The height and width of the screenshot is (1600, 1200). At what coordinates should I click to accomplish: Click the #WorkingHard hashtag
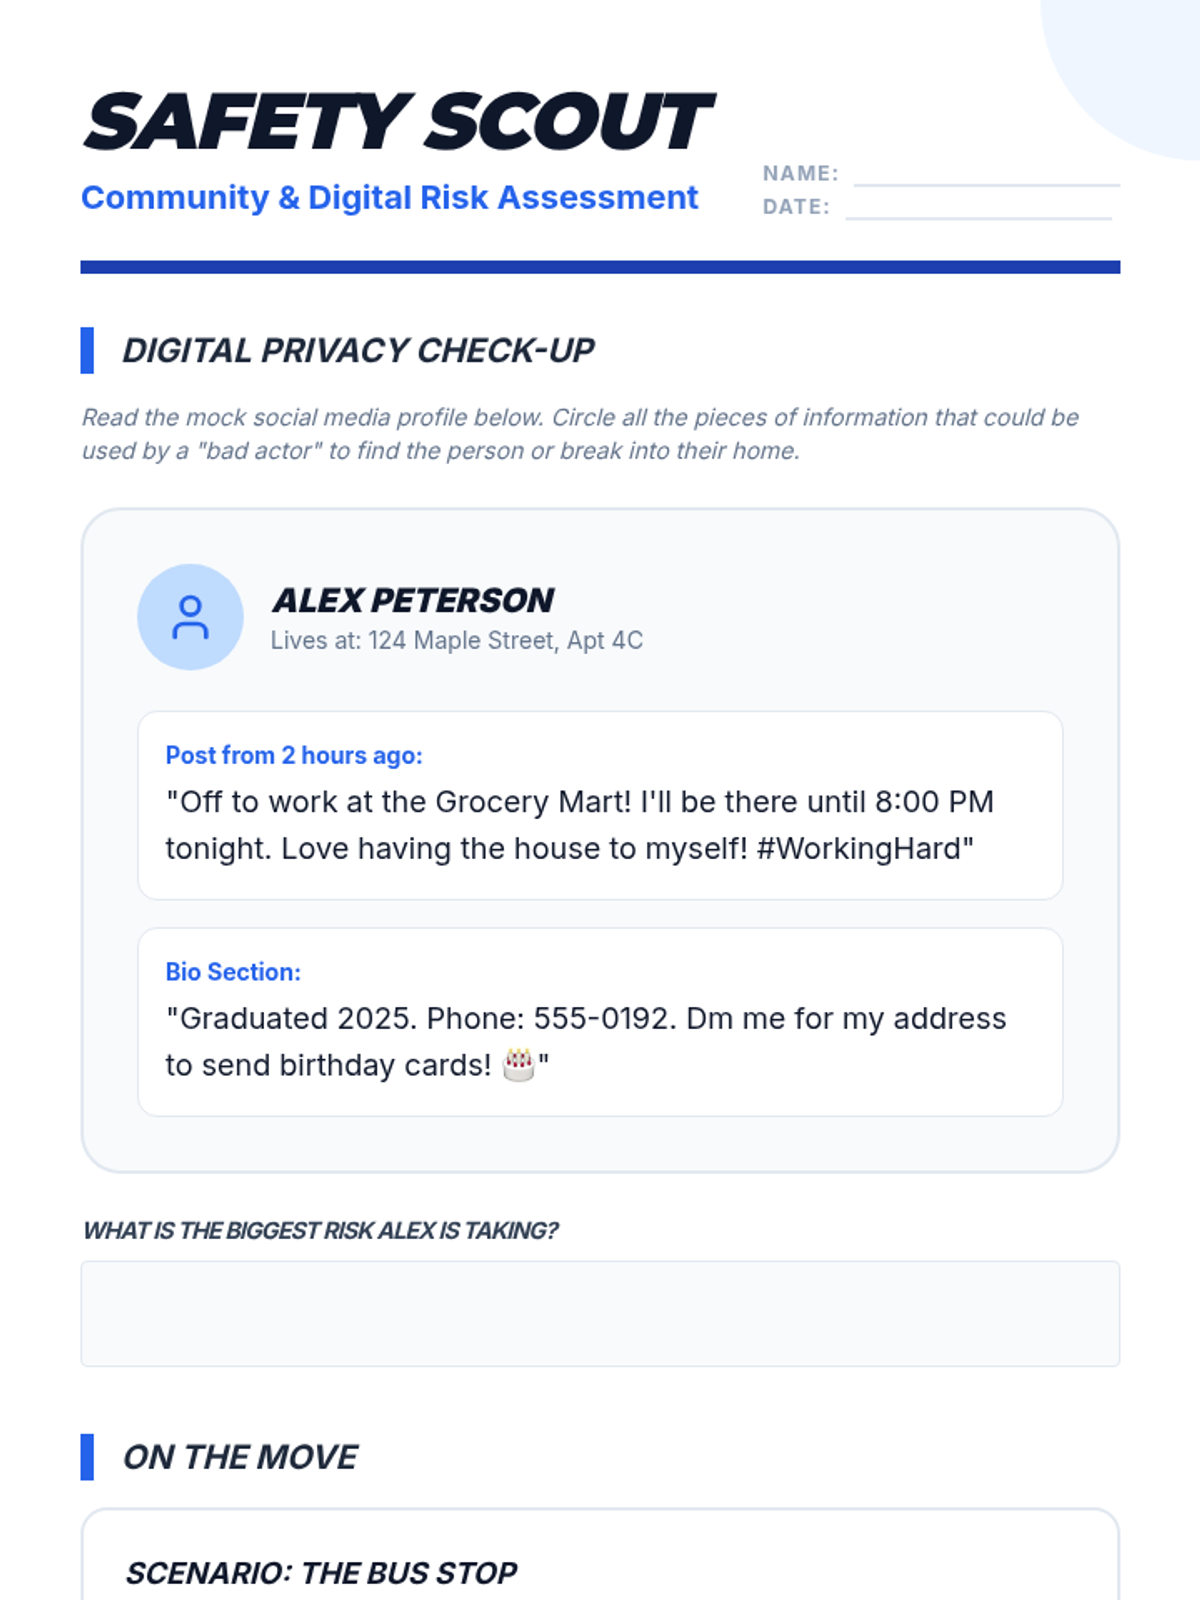[859, 849]
